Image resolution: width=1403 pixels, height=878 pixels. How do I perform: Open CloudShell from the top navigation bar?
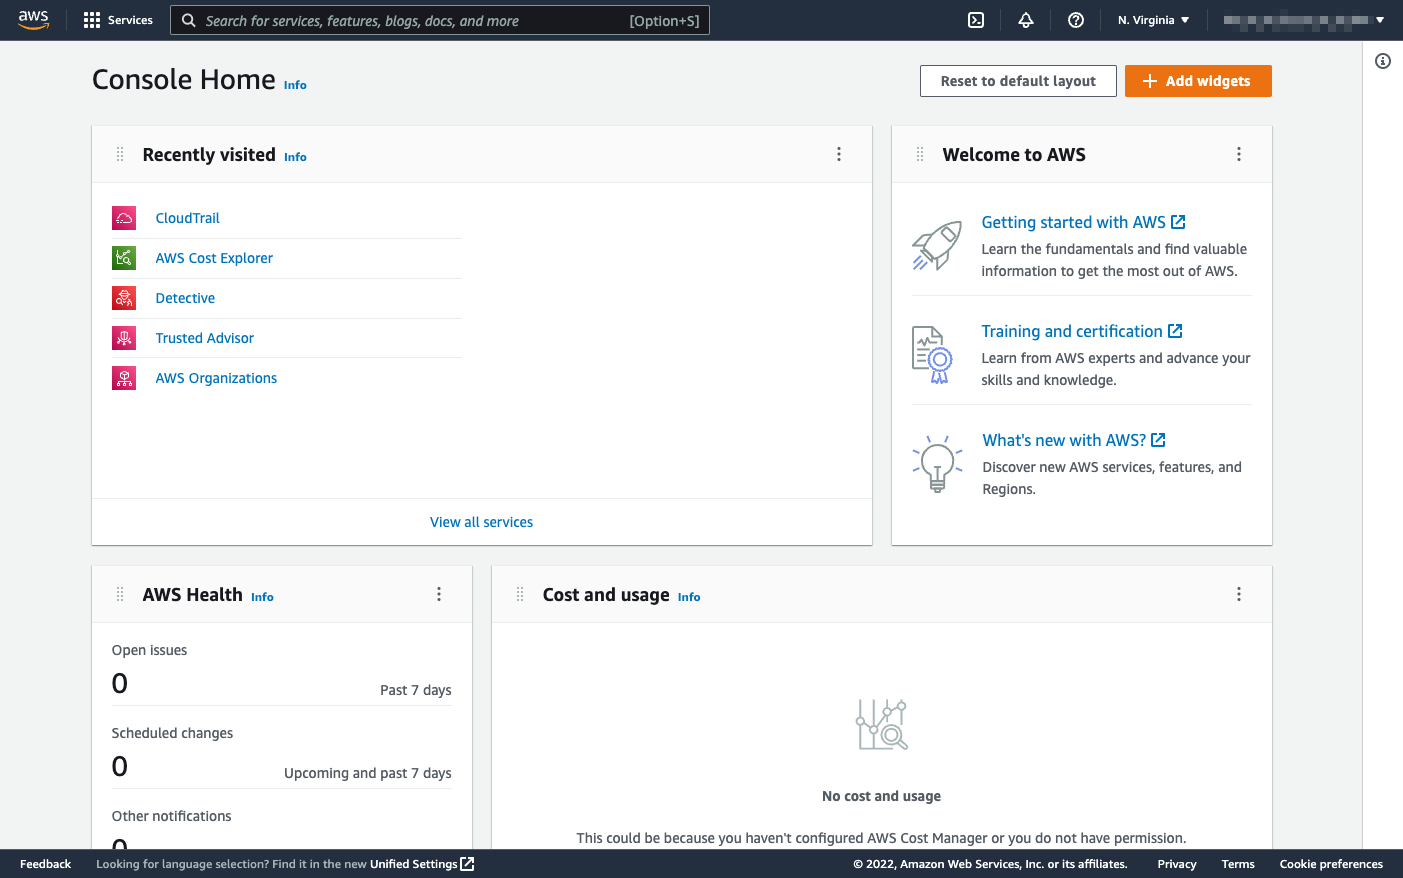coord(976,19)
